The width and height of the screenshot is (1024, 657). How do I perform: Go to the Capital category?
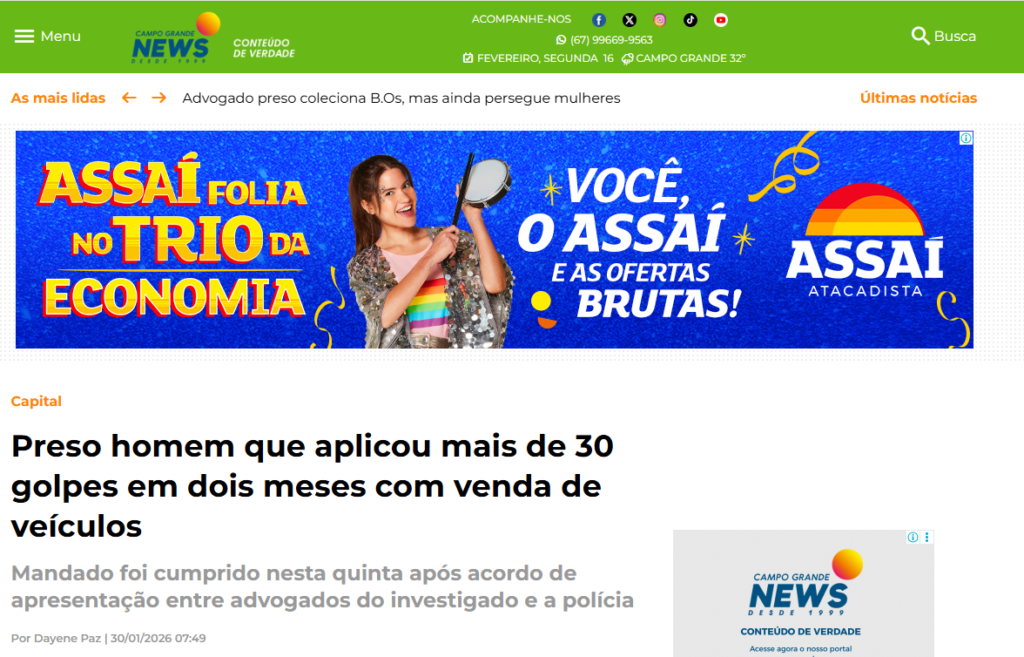(37, 401)
